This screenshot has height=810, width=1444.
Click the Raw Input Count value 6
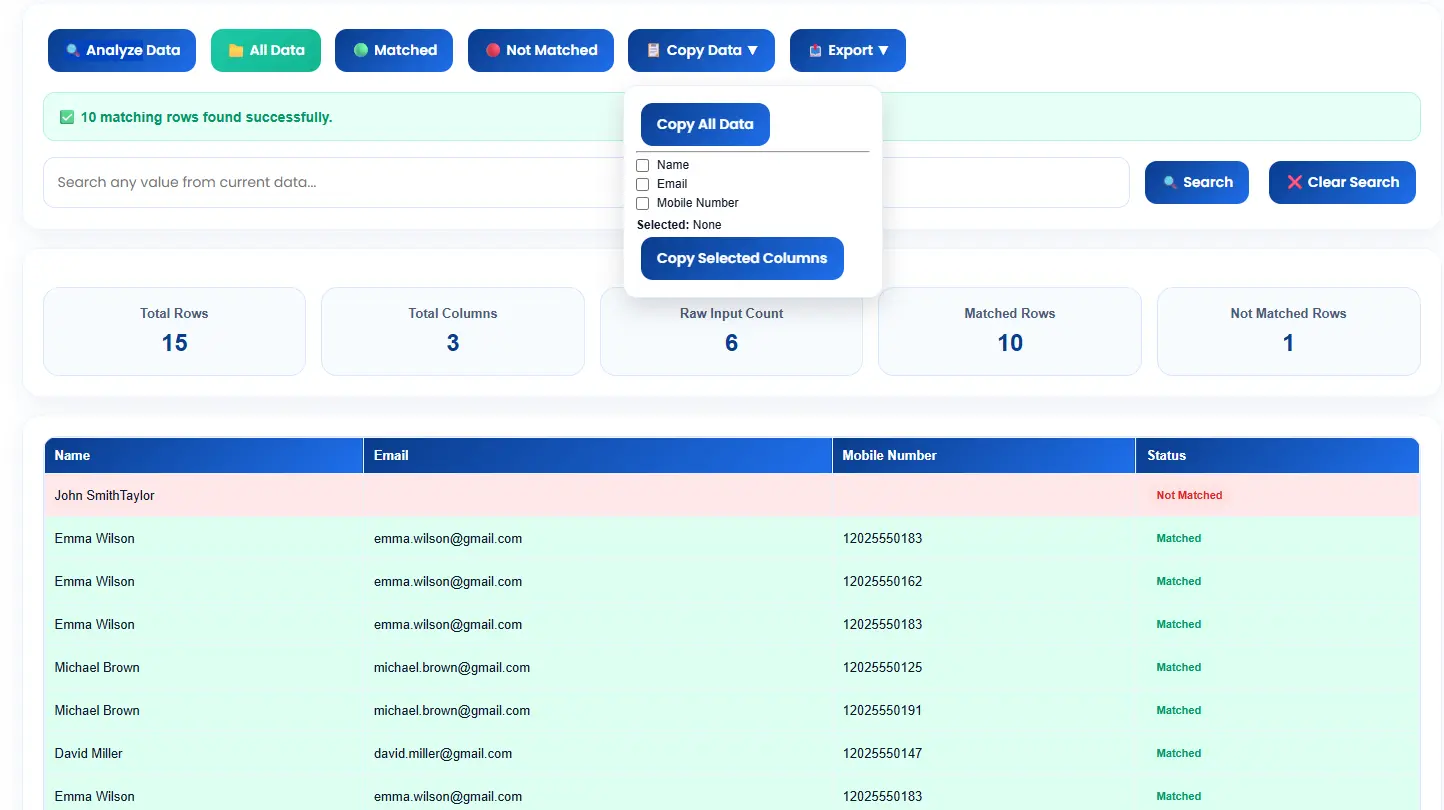point(731,343)
